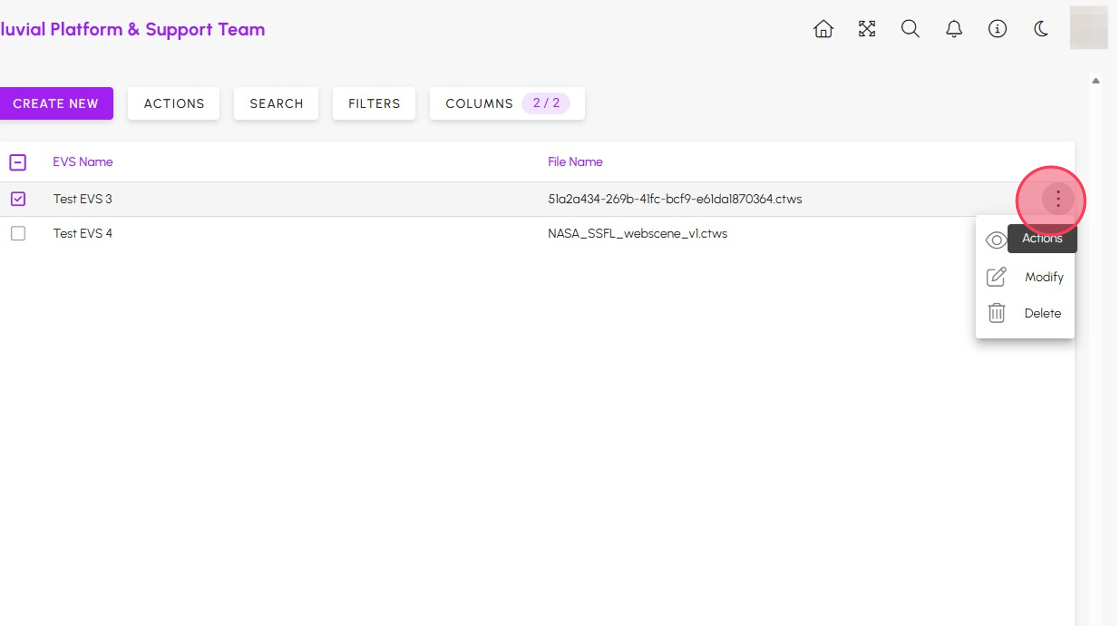Sort by the File Name column header

[575, 162]
